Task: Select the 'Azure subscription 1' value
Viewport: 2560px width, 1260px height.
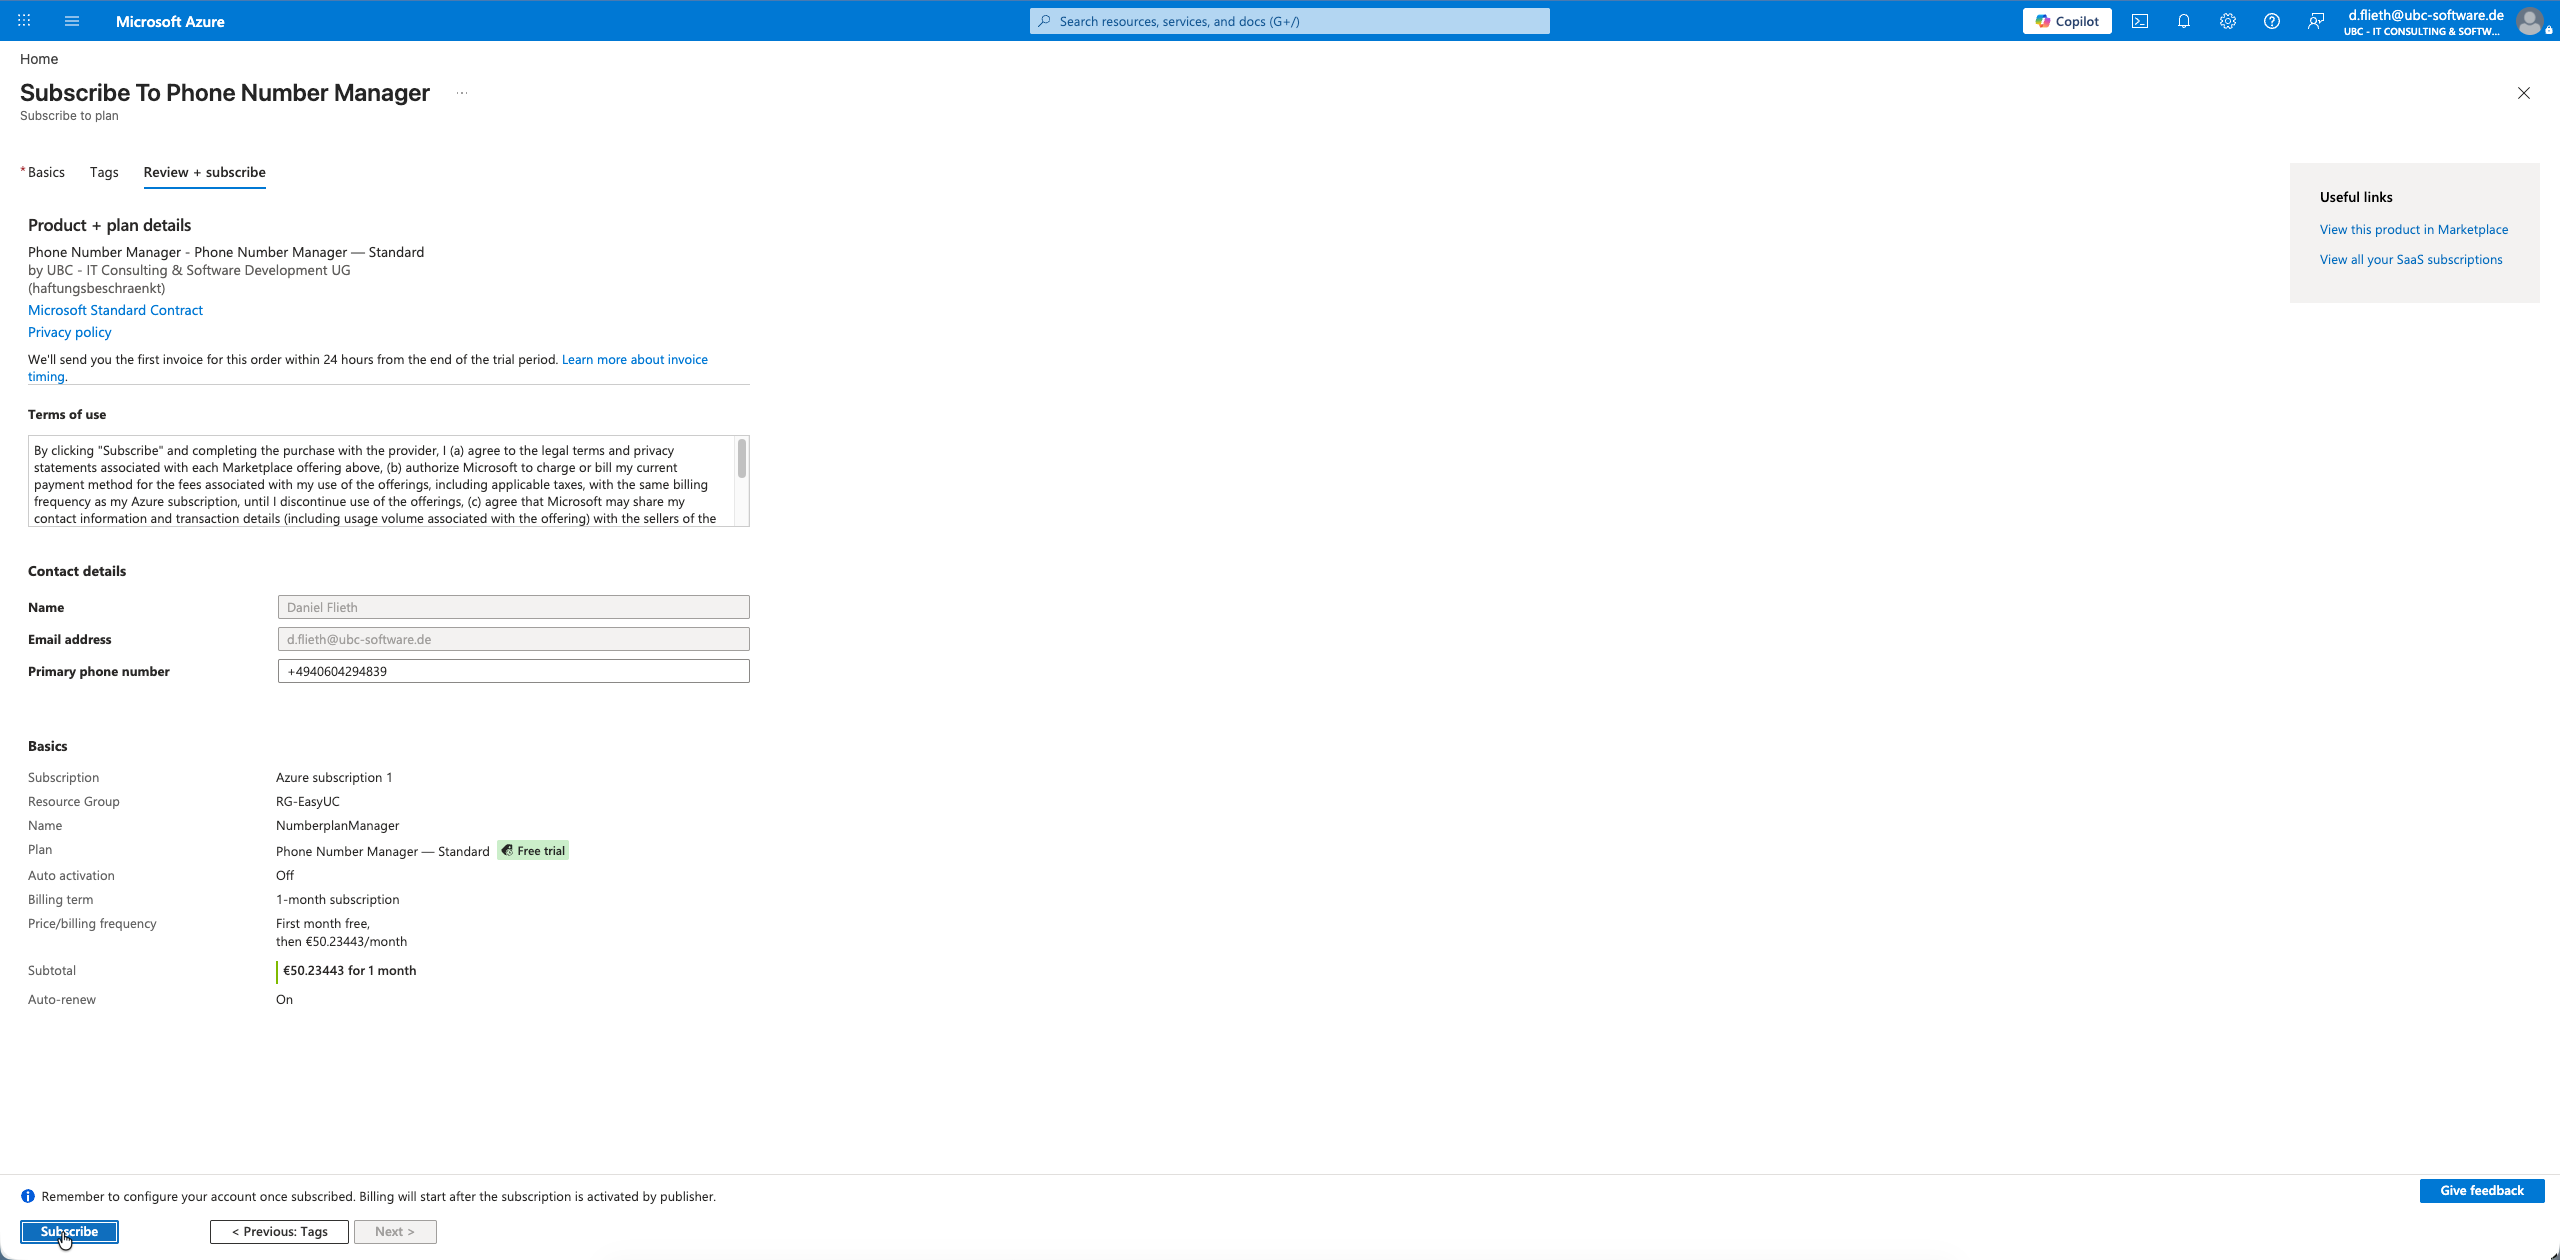Action: click(334, 777)
